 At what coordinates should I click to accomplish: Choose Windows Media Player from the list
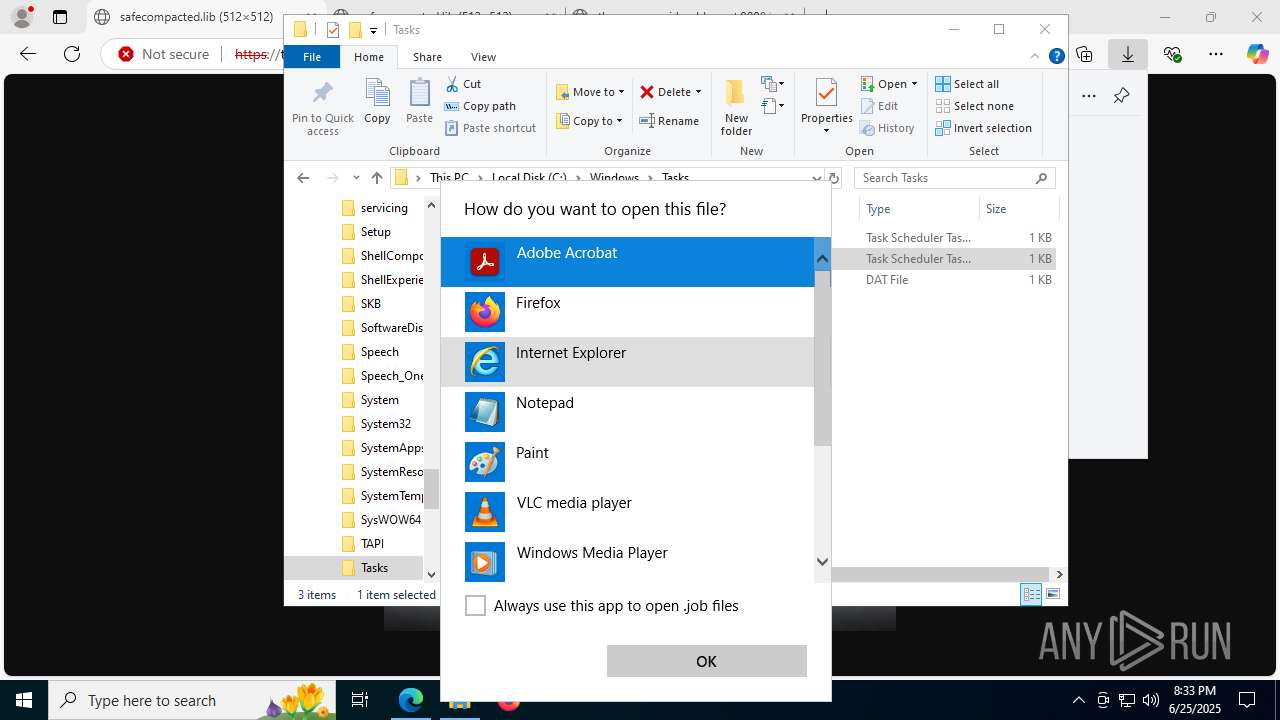pos(627,560)
